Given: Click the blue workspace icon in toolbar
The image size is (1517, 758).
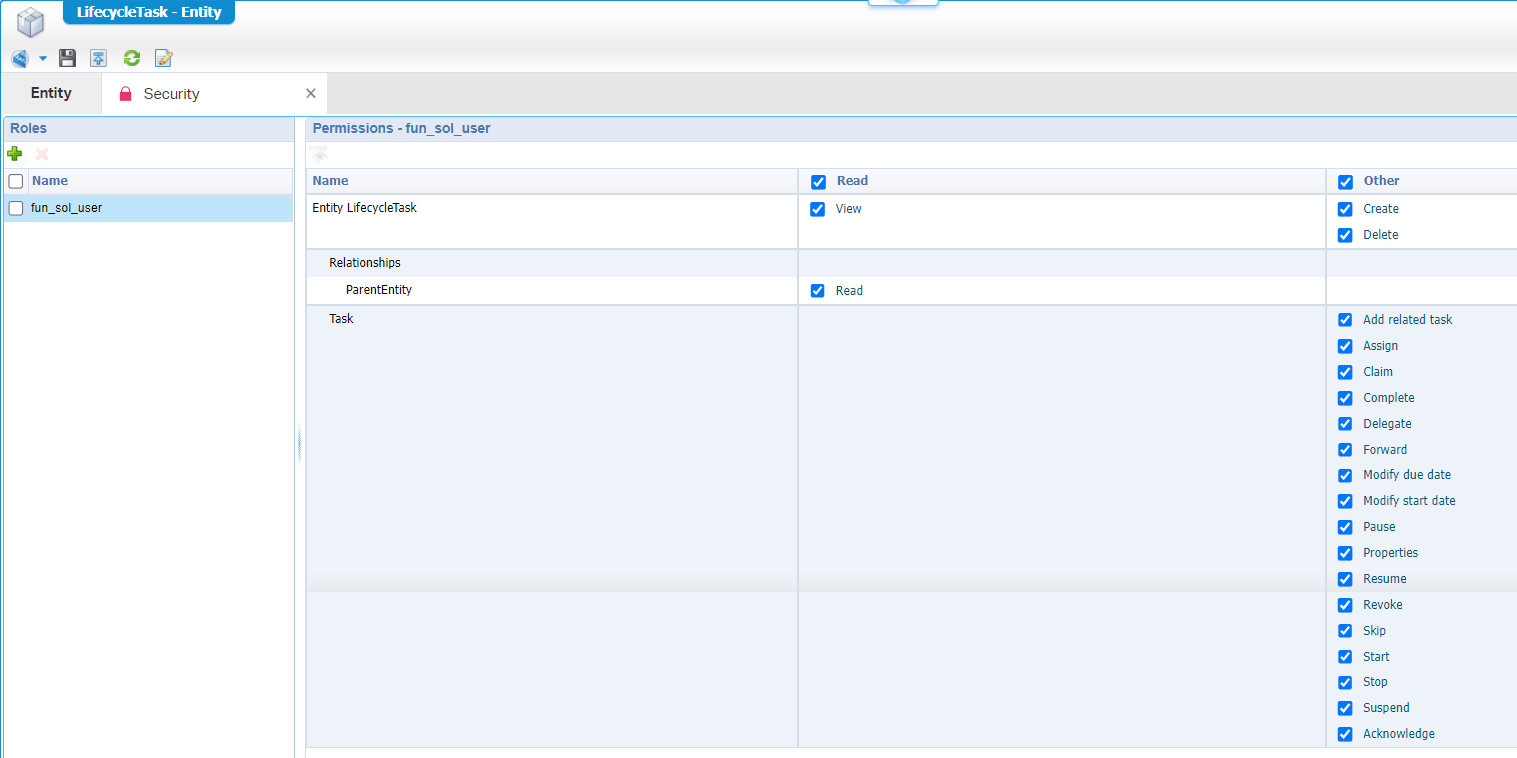Looking at the screenshot, I should pyautogui.click(x=20, y=58).
